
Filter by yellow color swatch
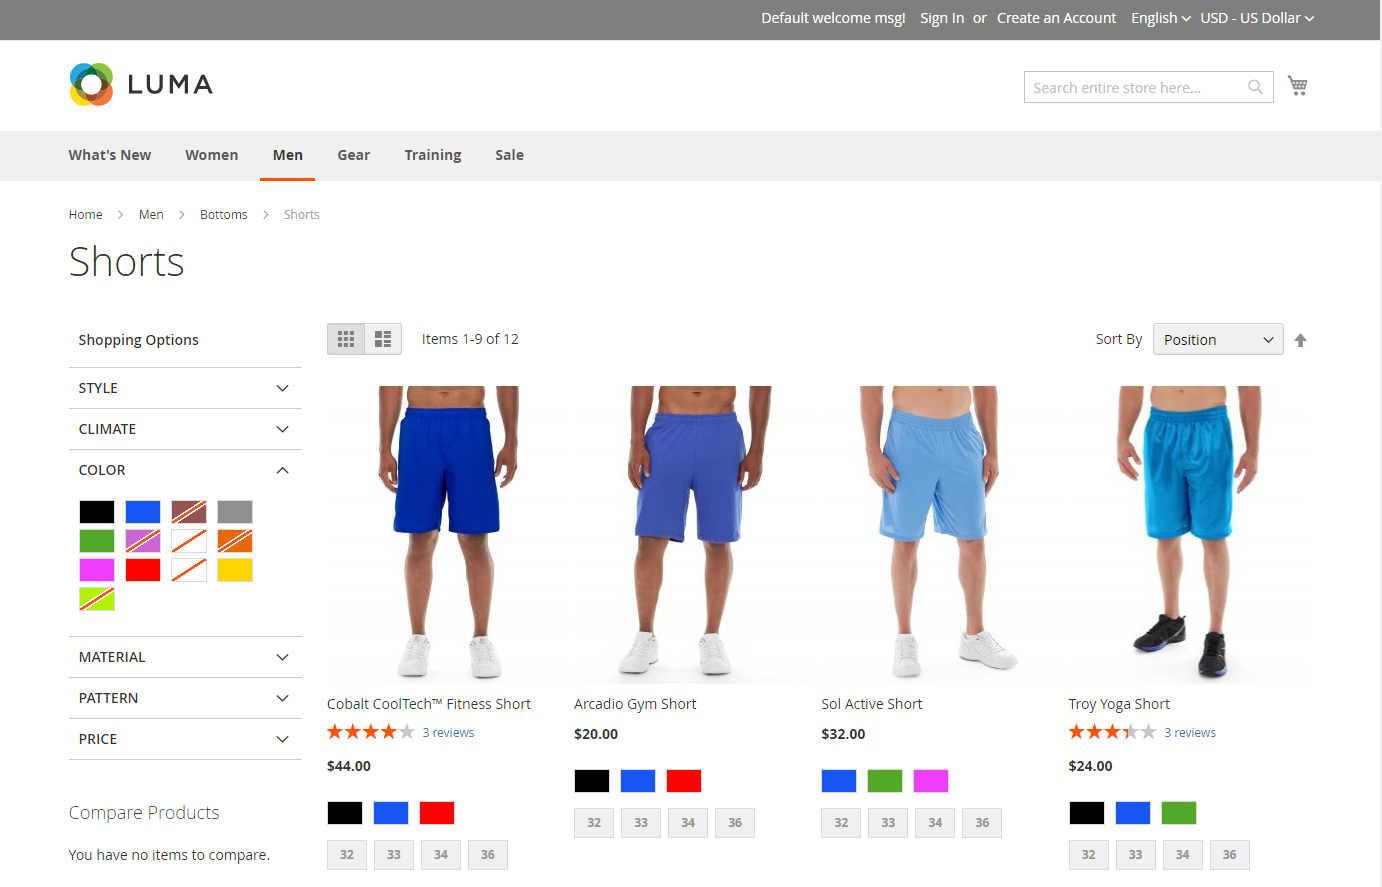[x=235, y=570]
